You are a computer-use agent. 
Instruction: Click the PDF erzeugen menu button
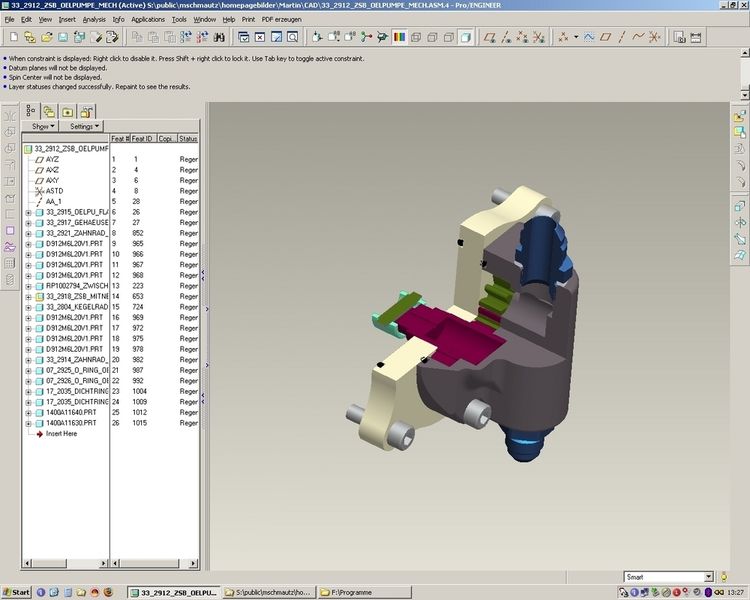click(x=281, y=19)
